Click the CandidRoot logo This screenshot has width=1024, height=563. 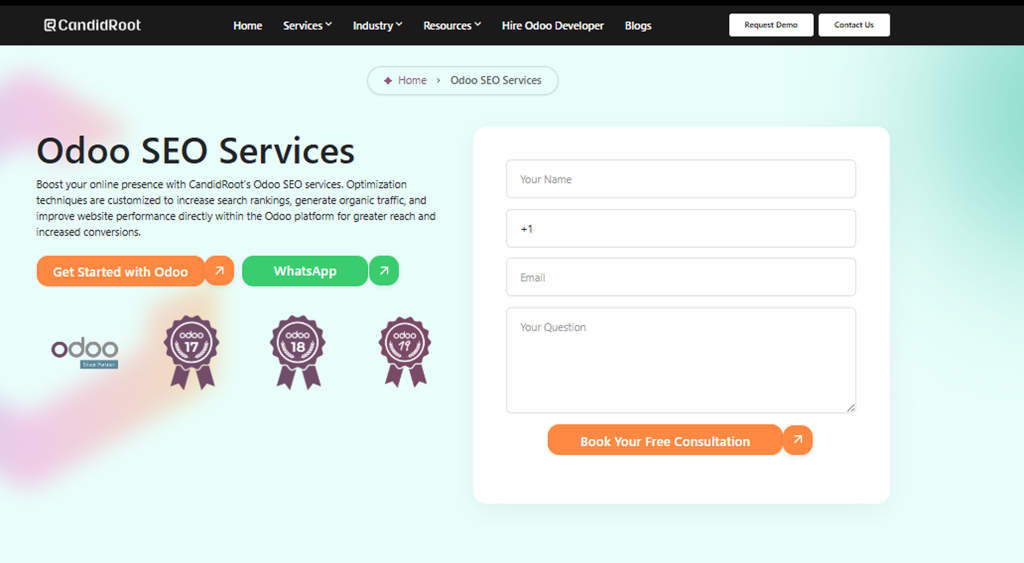click(92, 25)
